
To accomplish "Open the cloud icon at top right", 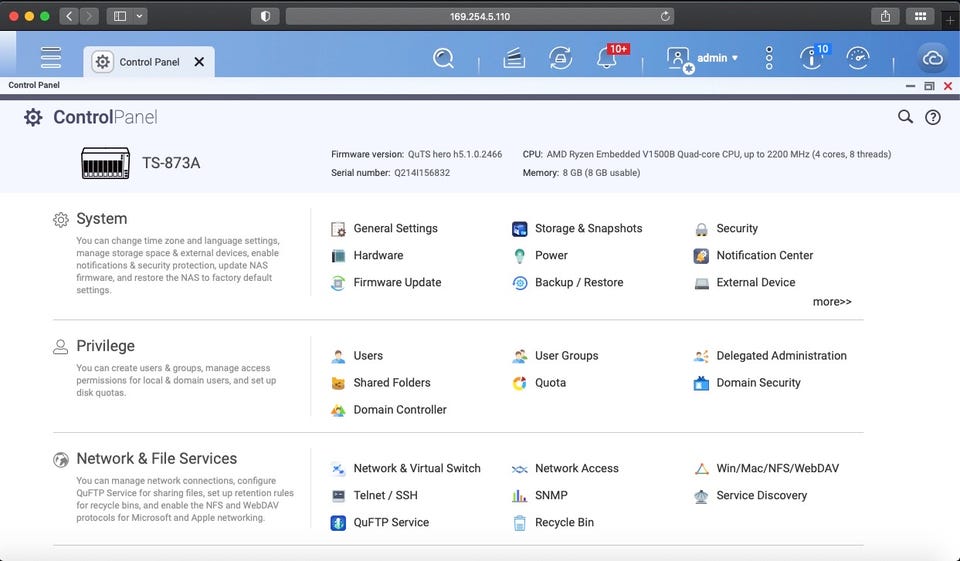I will (x=932, y=58).
